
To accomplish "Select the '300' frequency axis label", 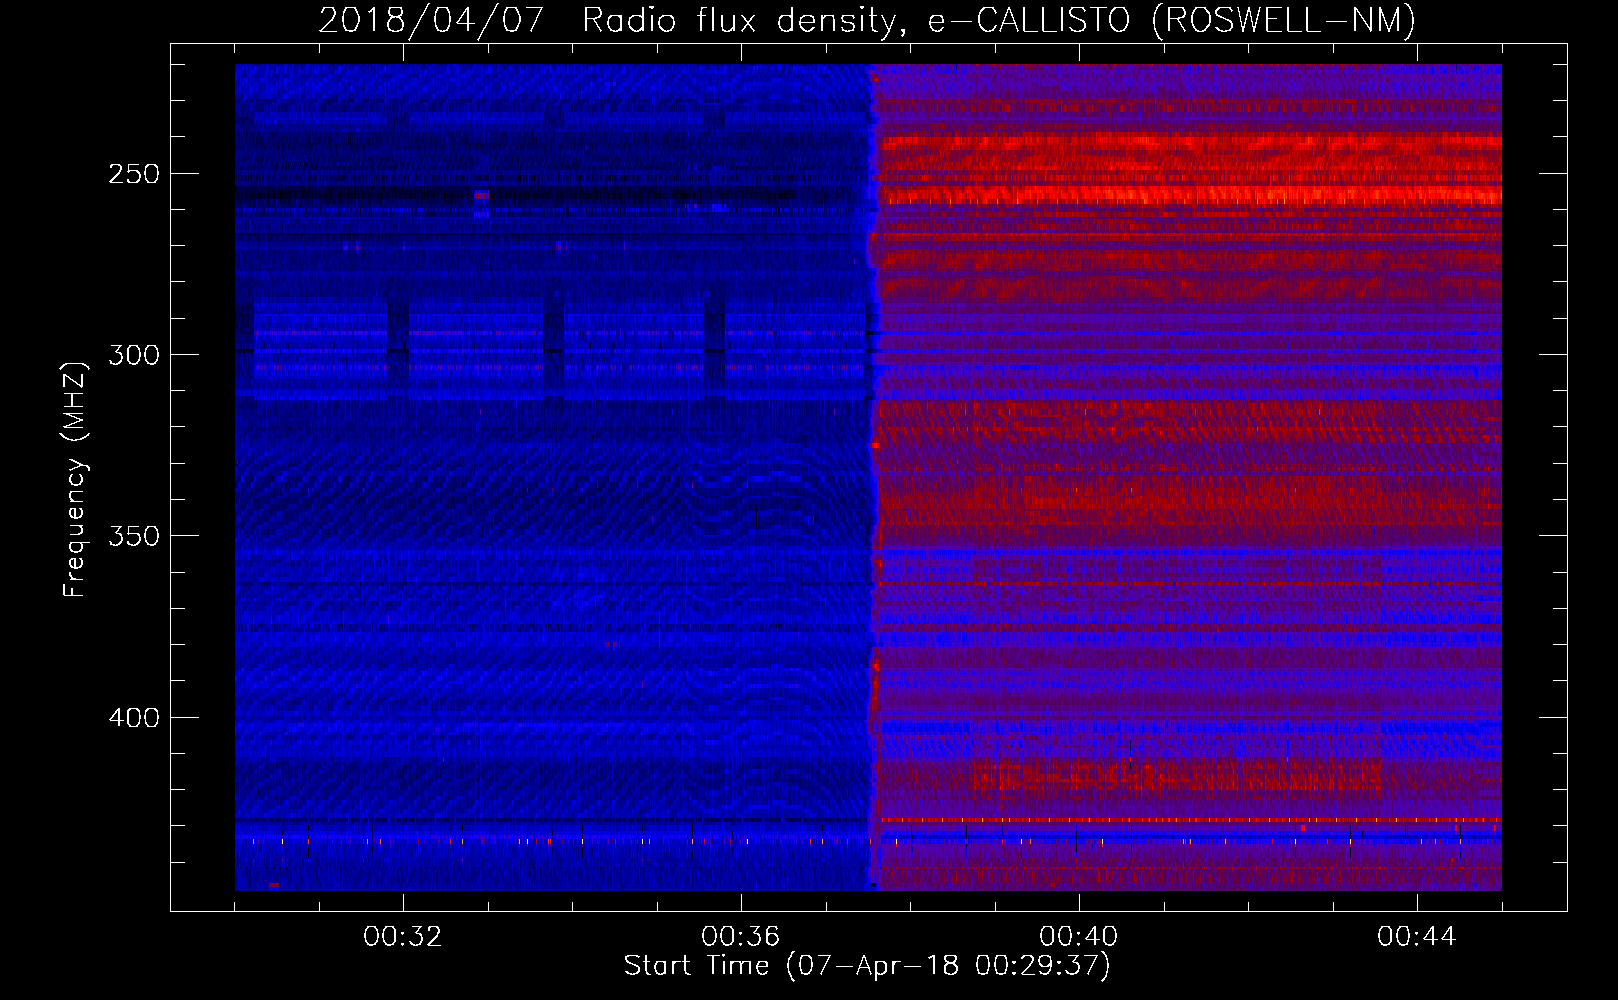I will tap(134, 355).
